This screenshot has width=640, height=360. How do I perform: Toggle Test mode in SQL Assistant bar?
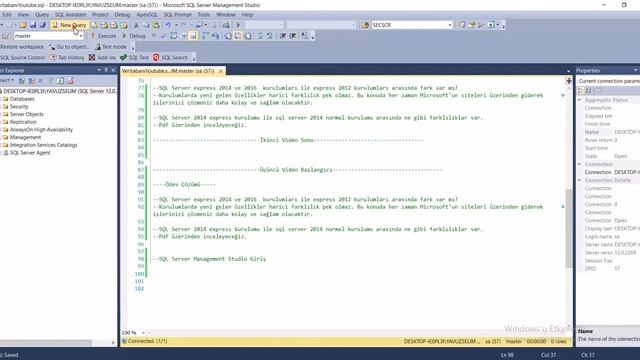[x=111, y=47]
